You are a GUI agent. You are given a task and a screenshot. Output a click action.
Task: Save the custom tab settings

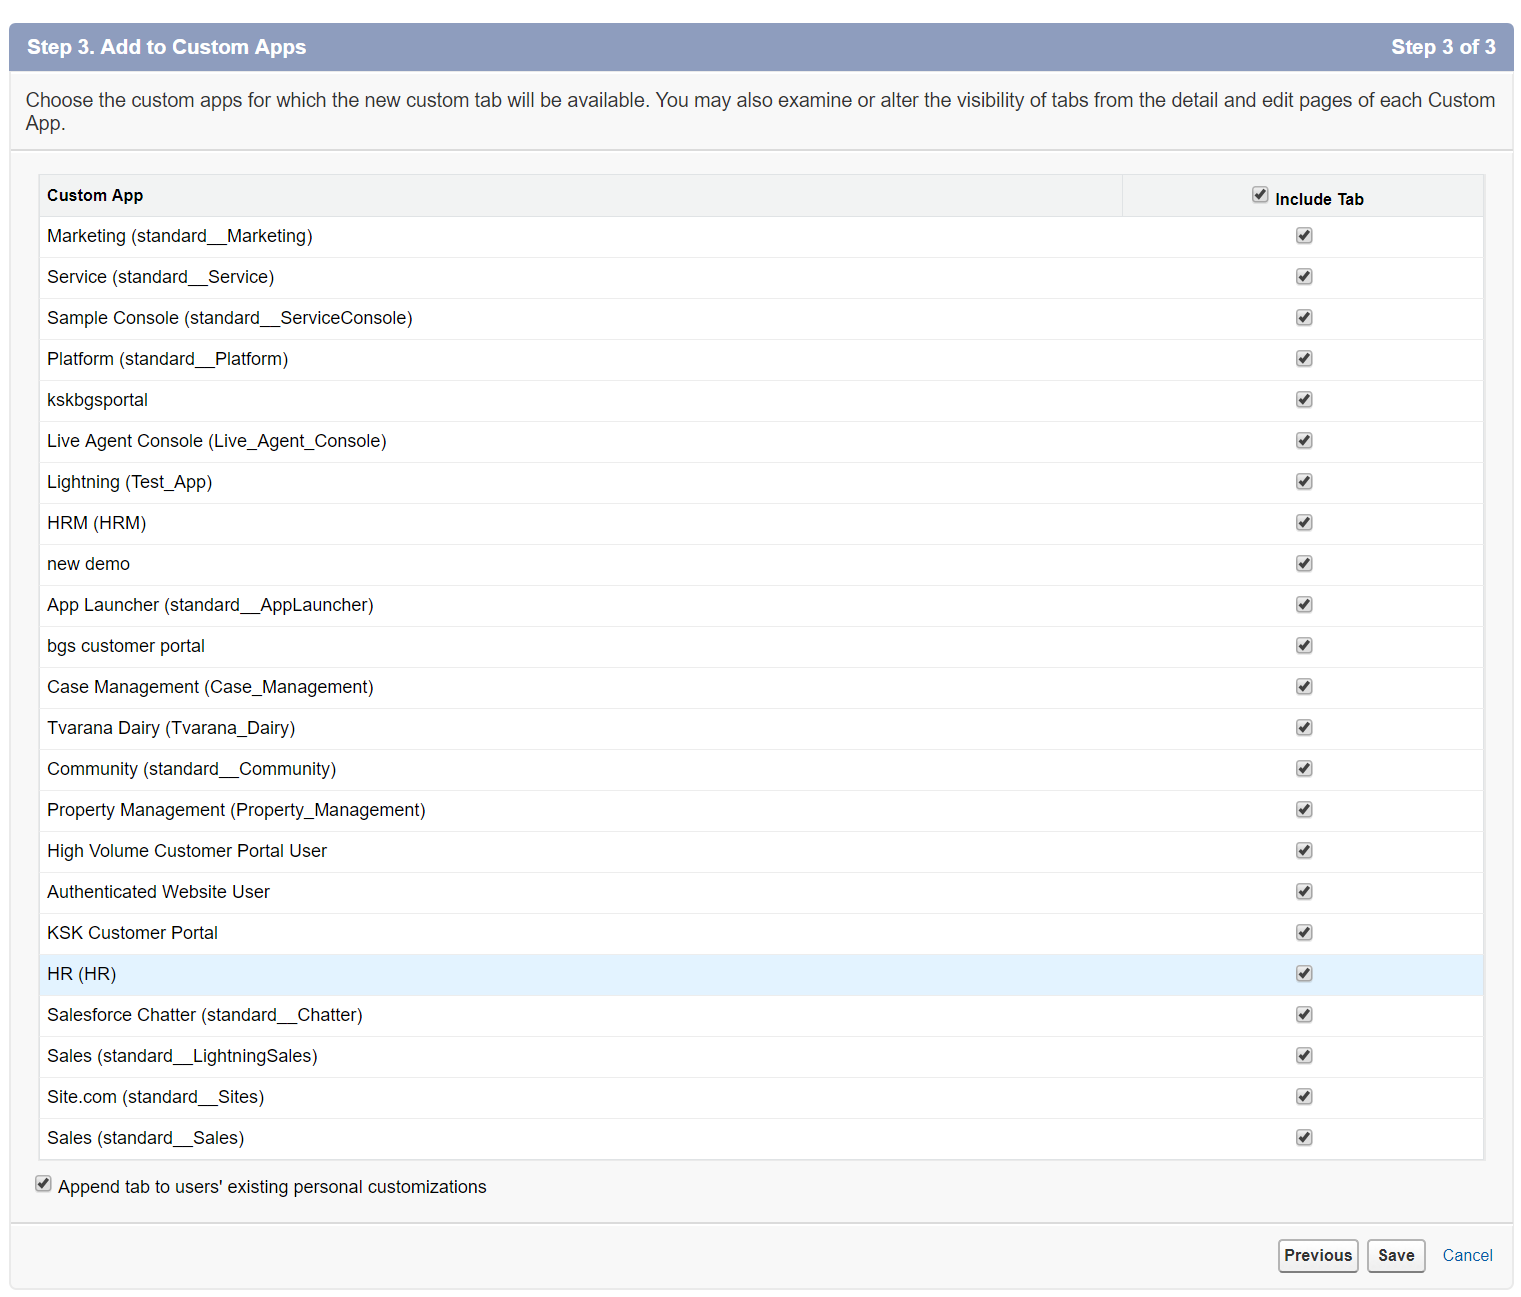[1396, 1255]
